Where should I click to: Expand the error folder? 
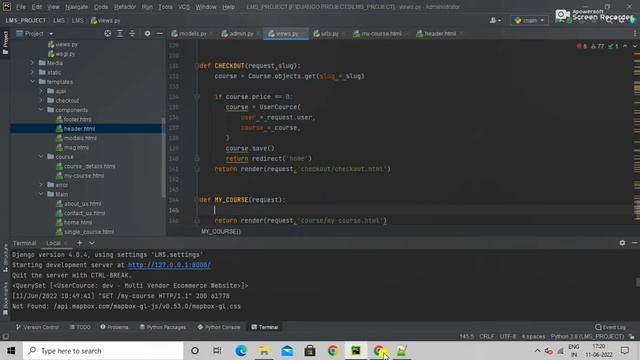coord(41,185)
